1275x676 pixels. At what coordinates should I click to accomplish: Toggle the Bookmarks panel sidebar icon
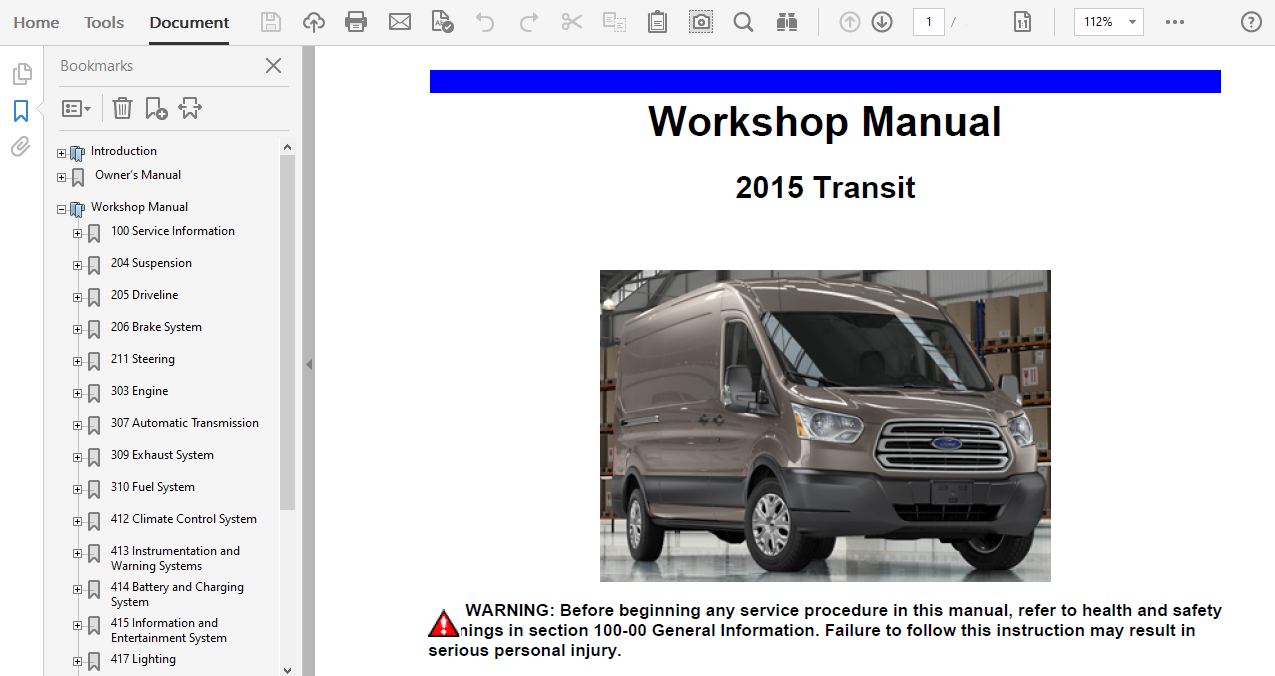(x=21, y=111)
